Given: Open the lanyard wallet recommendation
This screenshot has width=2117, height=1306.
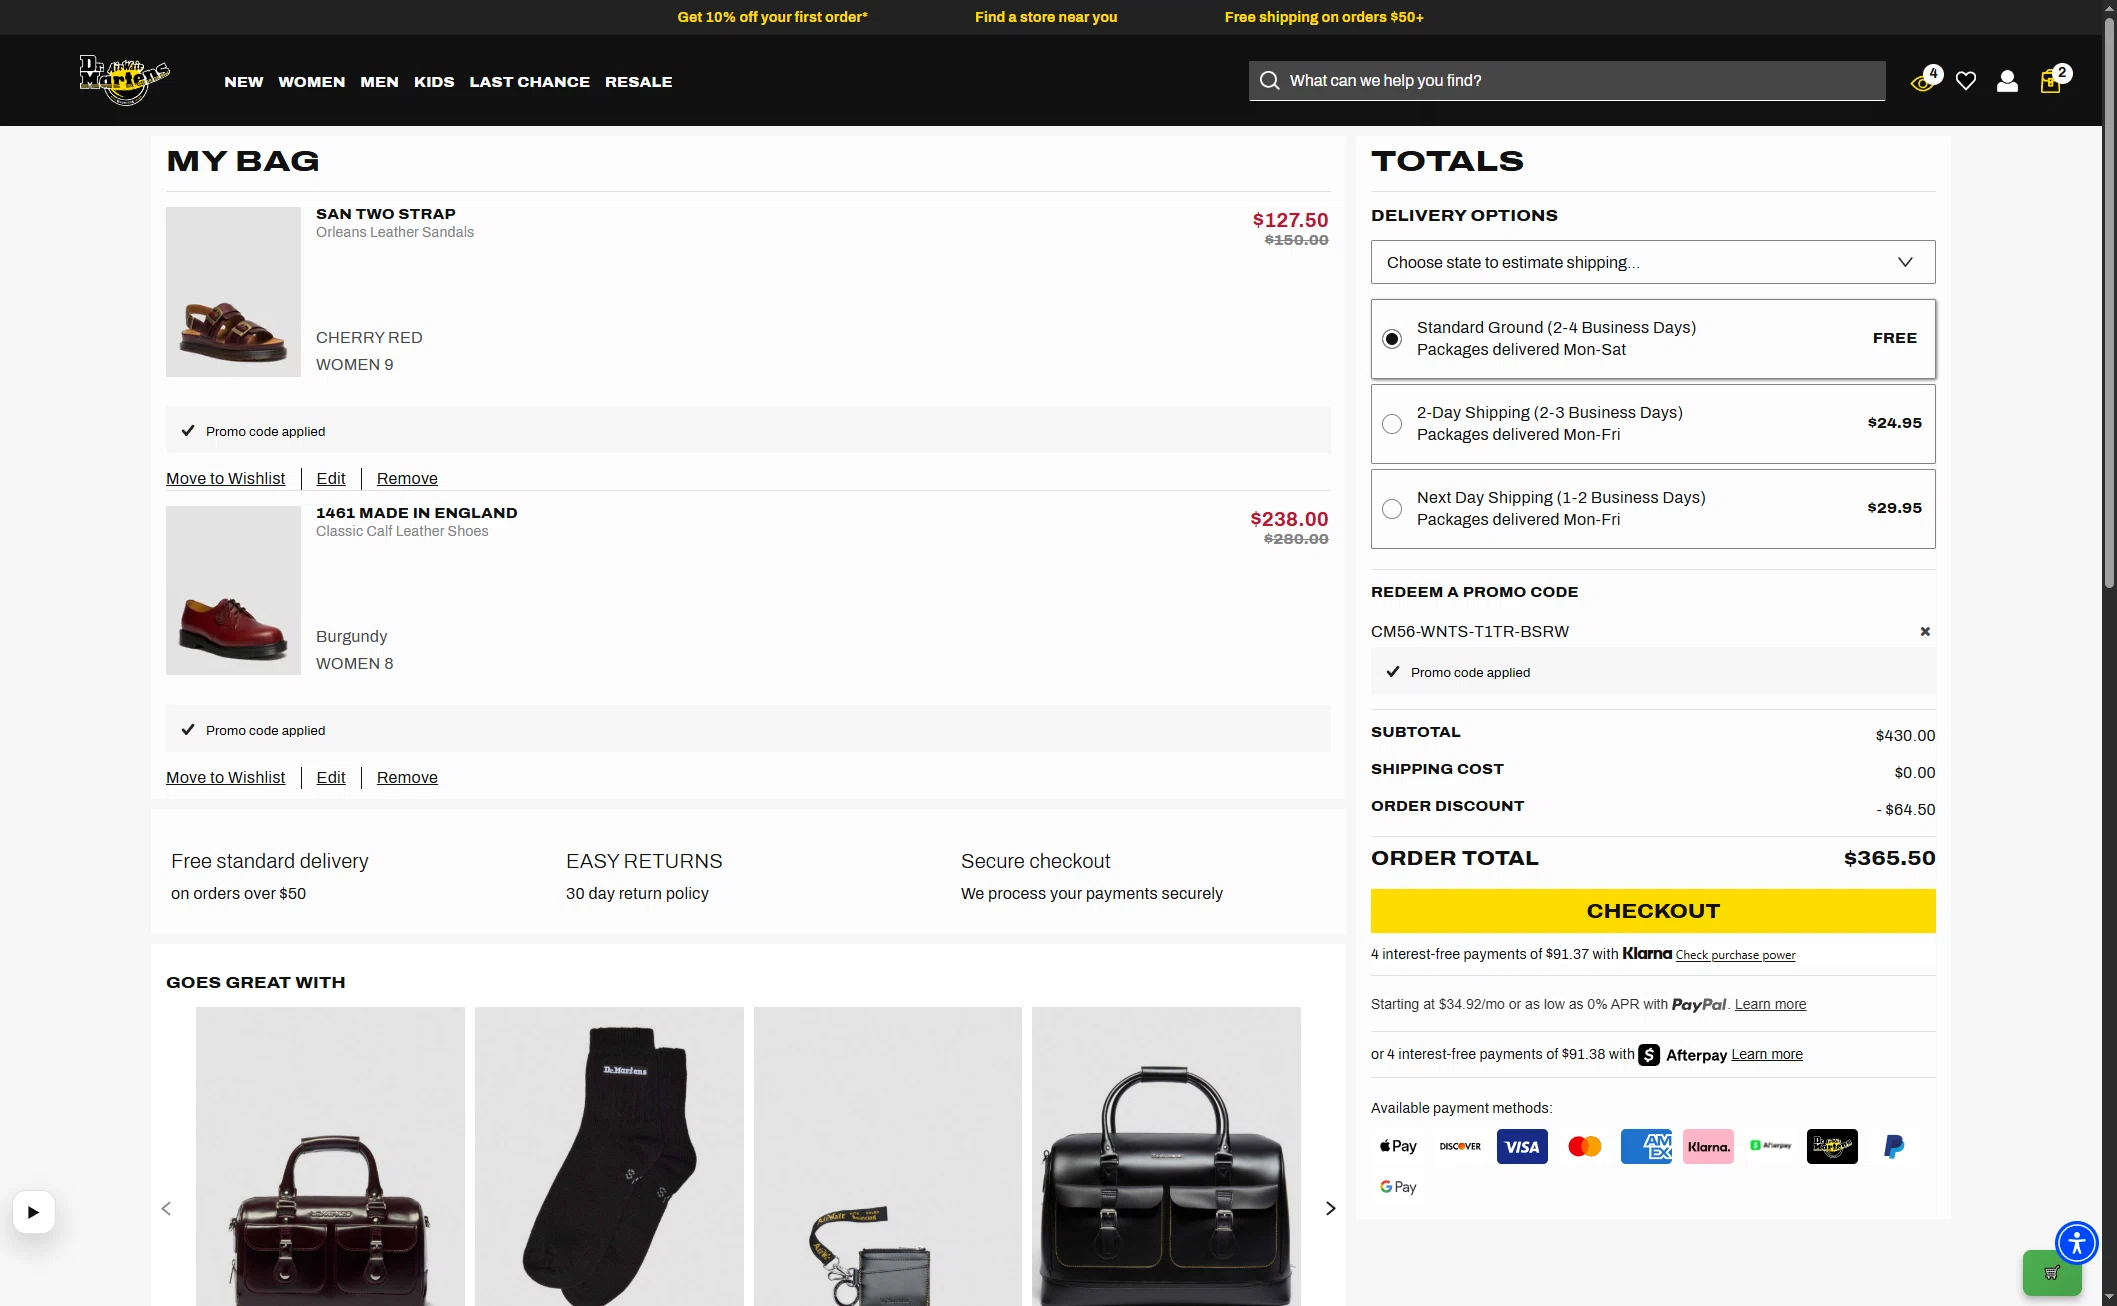Looking at the screenshot, I should [x=888, y=1157].
